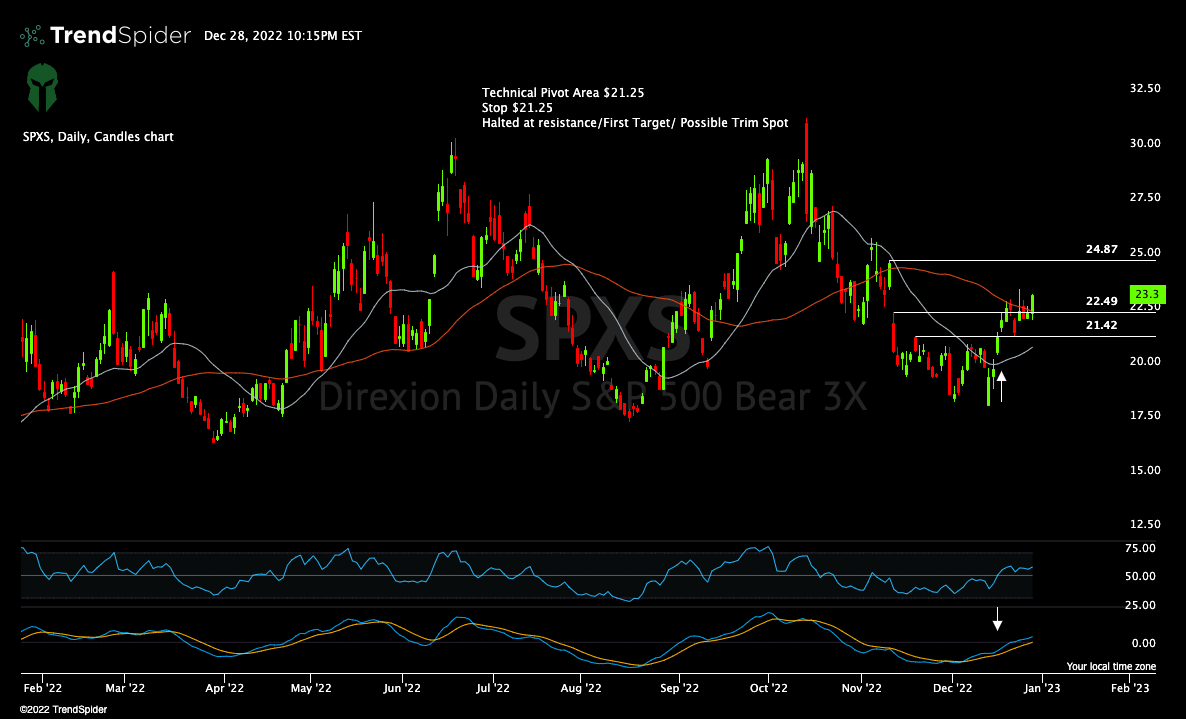Screen dimensions: 1186x719
Task: Click the 32.50 price axis label
Action: coord(1145,88)
